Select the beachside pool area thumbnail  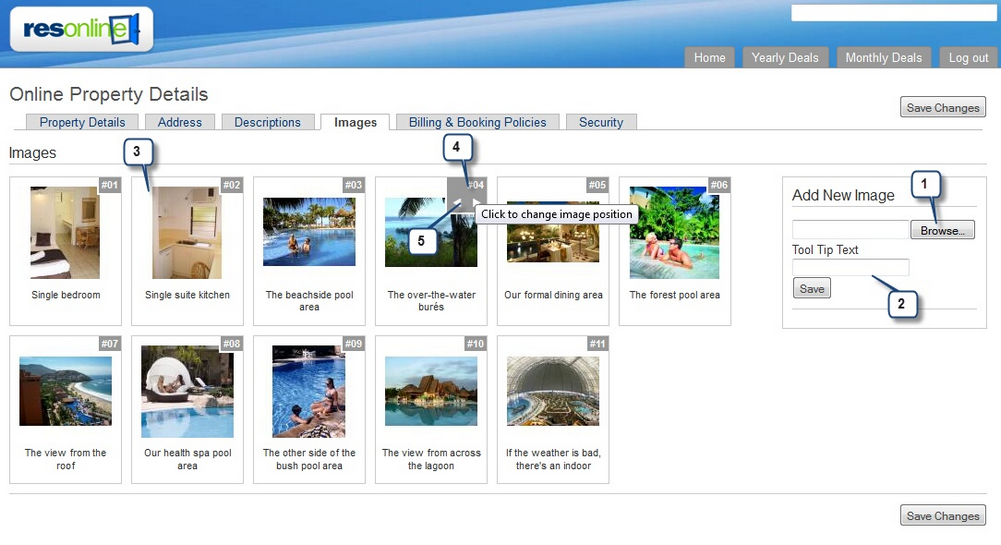(309, 232)
